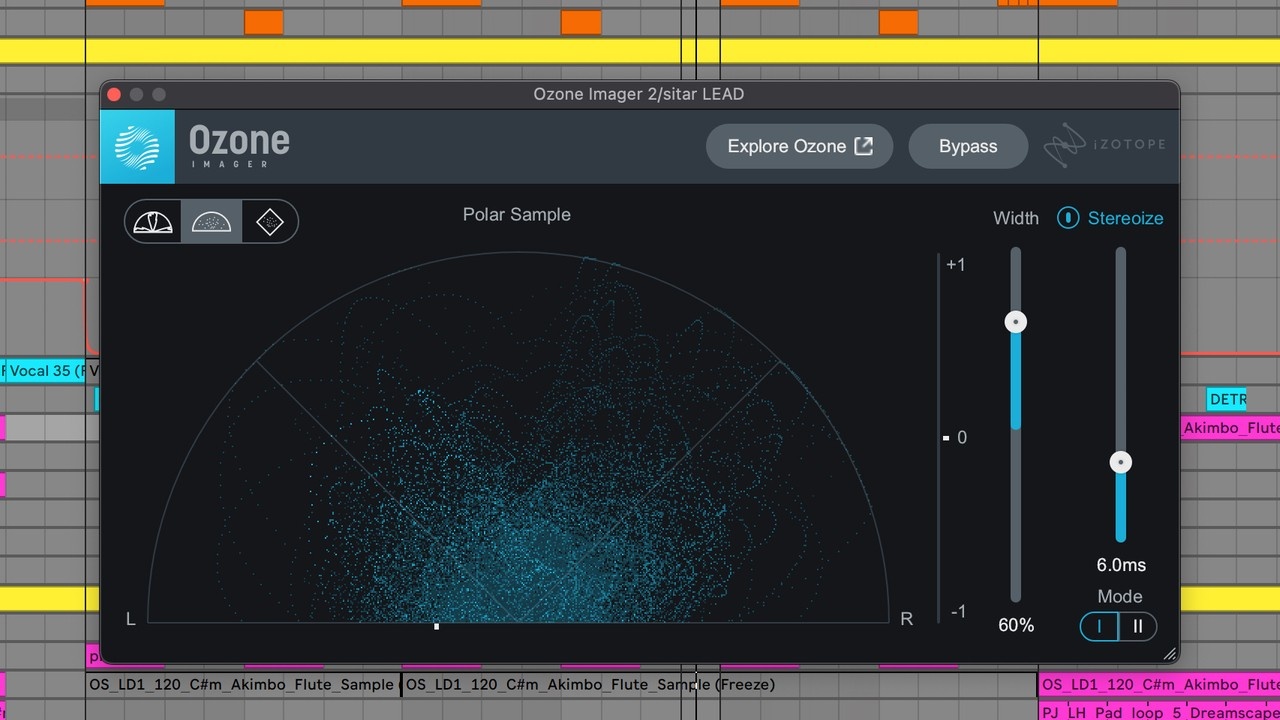Select Stereoize Mode II
This screenshot has width=1280, height=720.
coord(1138,626)
